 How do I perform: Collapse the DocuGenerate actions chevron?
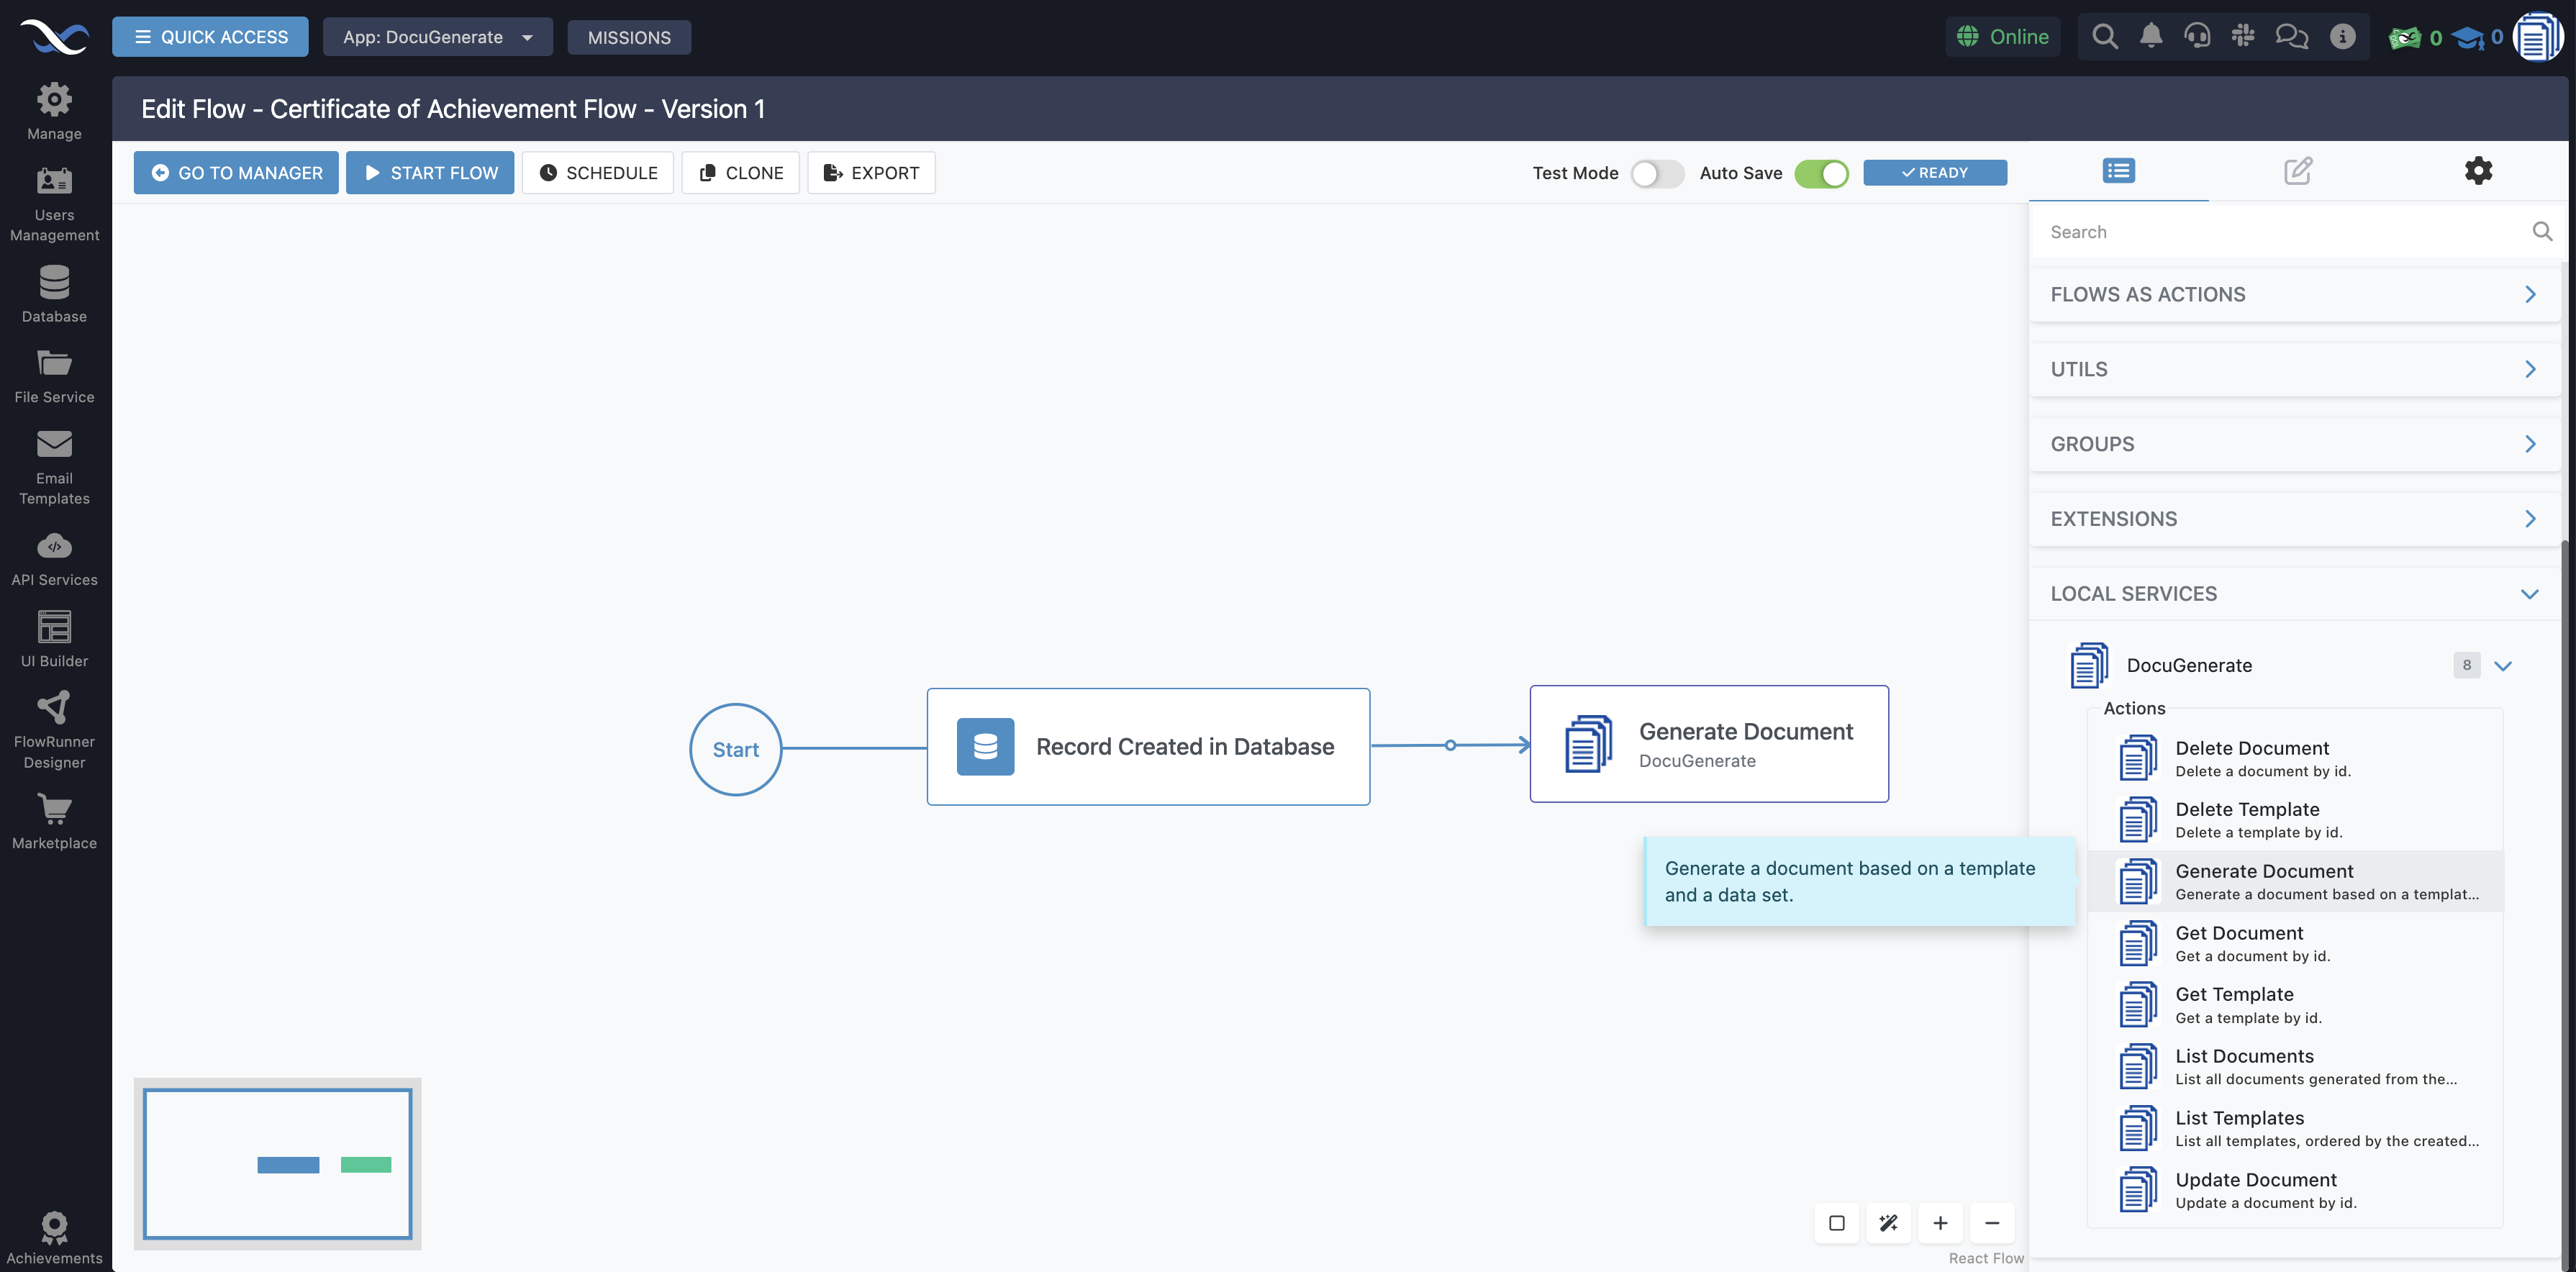click(x=2504, y=665)
